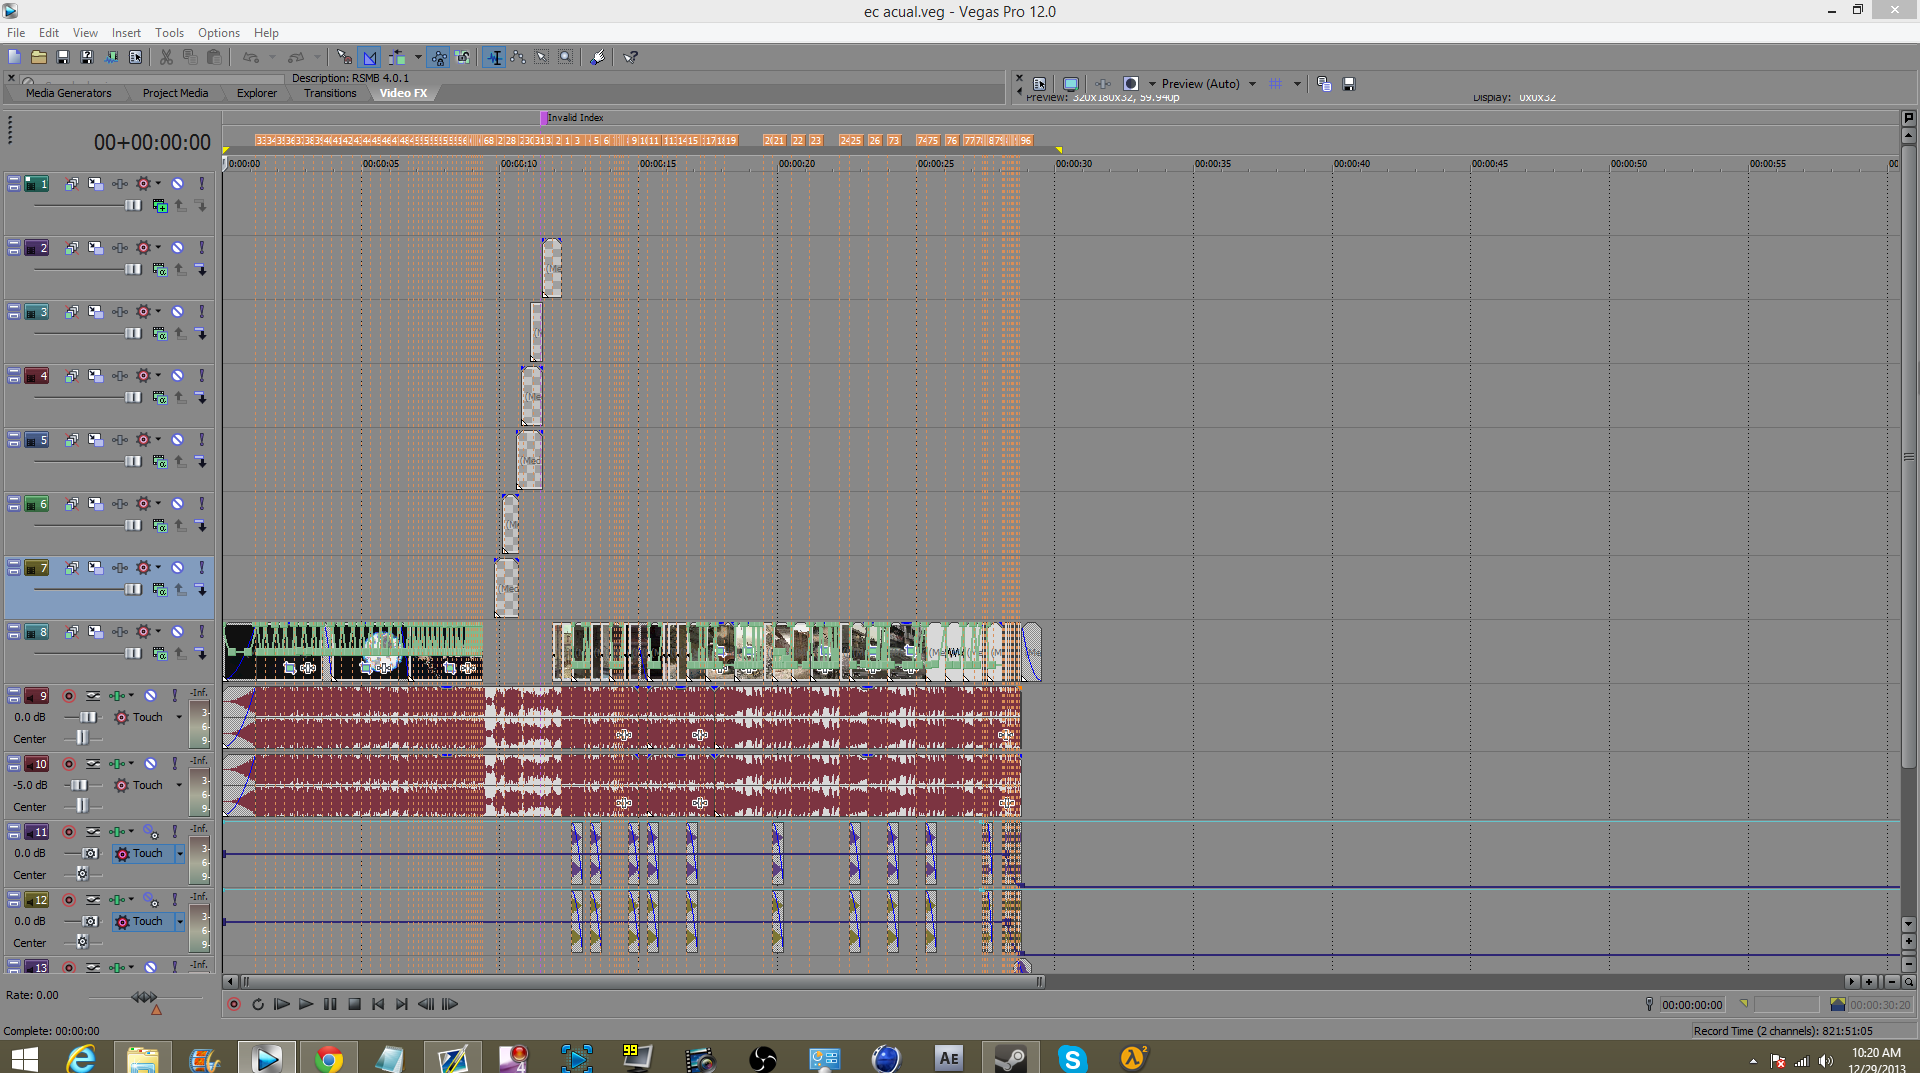
Task: Click the volume fader on audio track 10
Action: pos(81,785)
